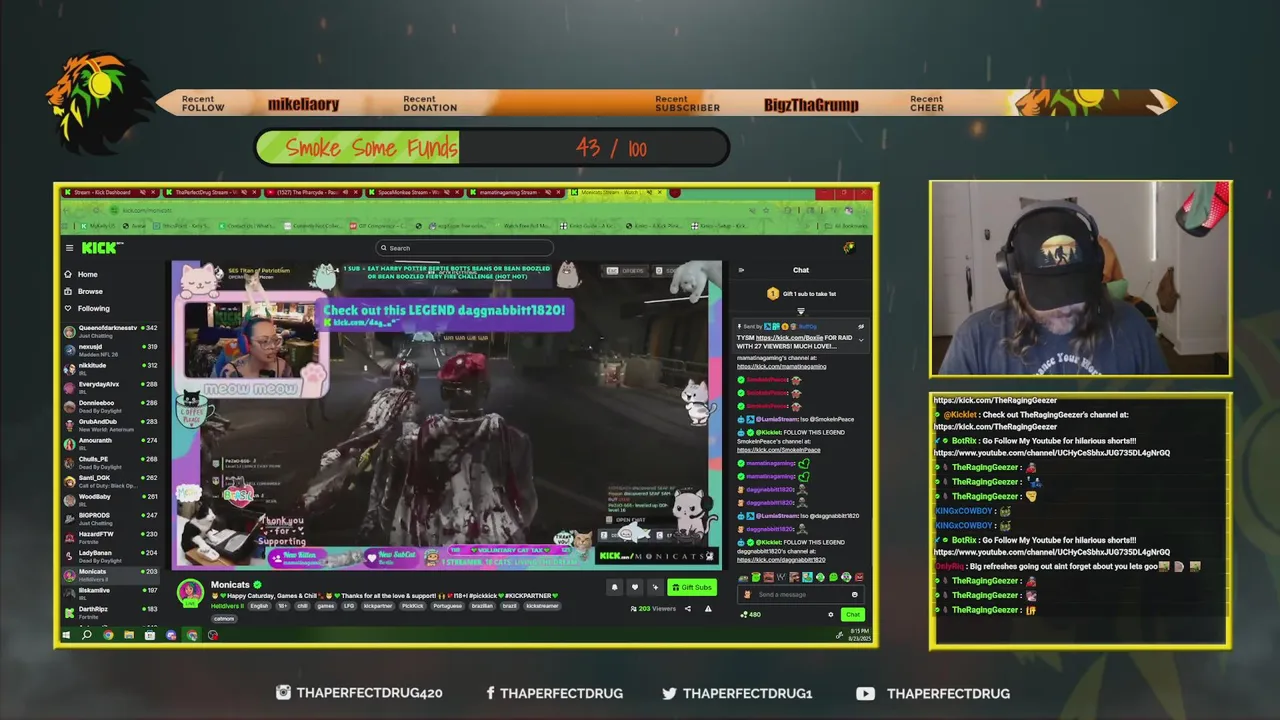The width and height of the screenshot is (1280, 720).
Task: Open nexusjd channel in sidebar
Action: click(x=112, y=350)
